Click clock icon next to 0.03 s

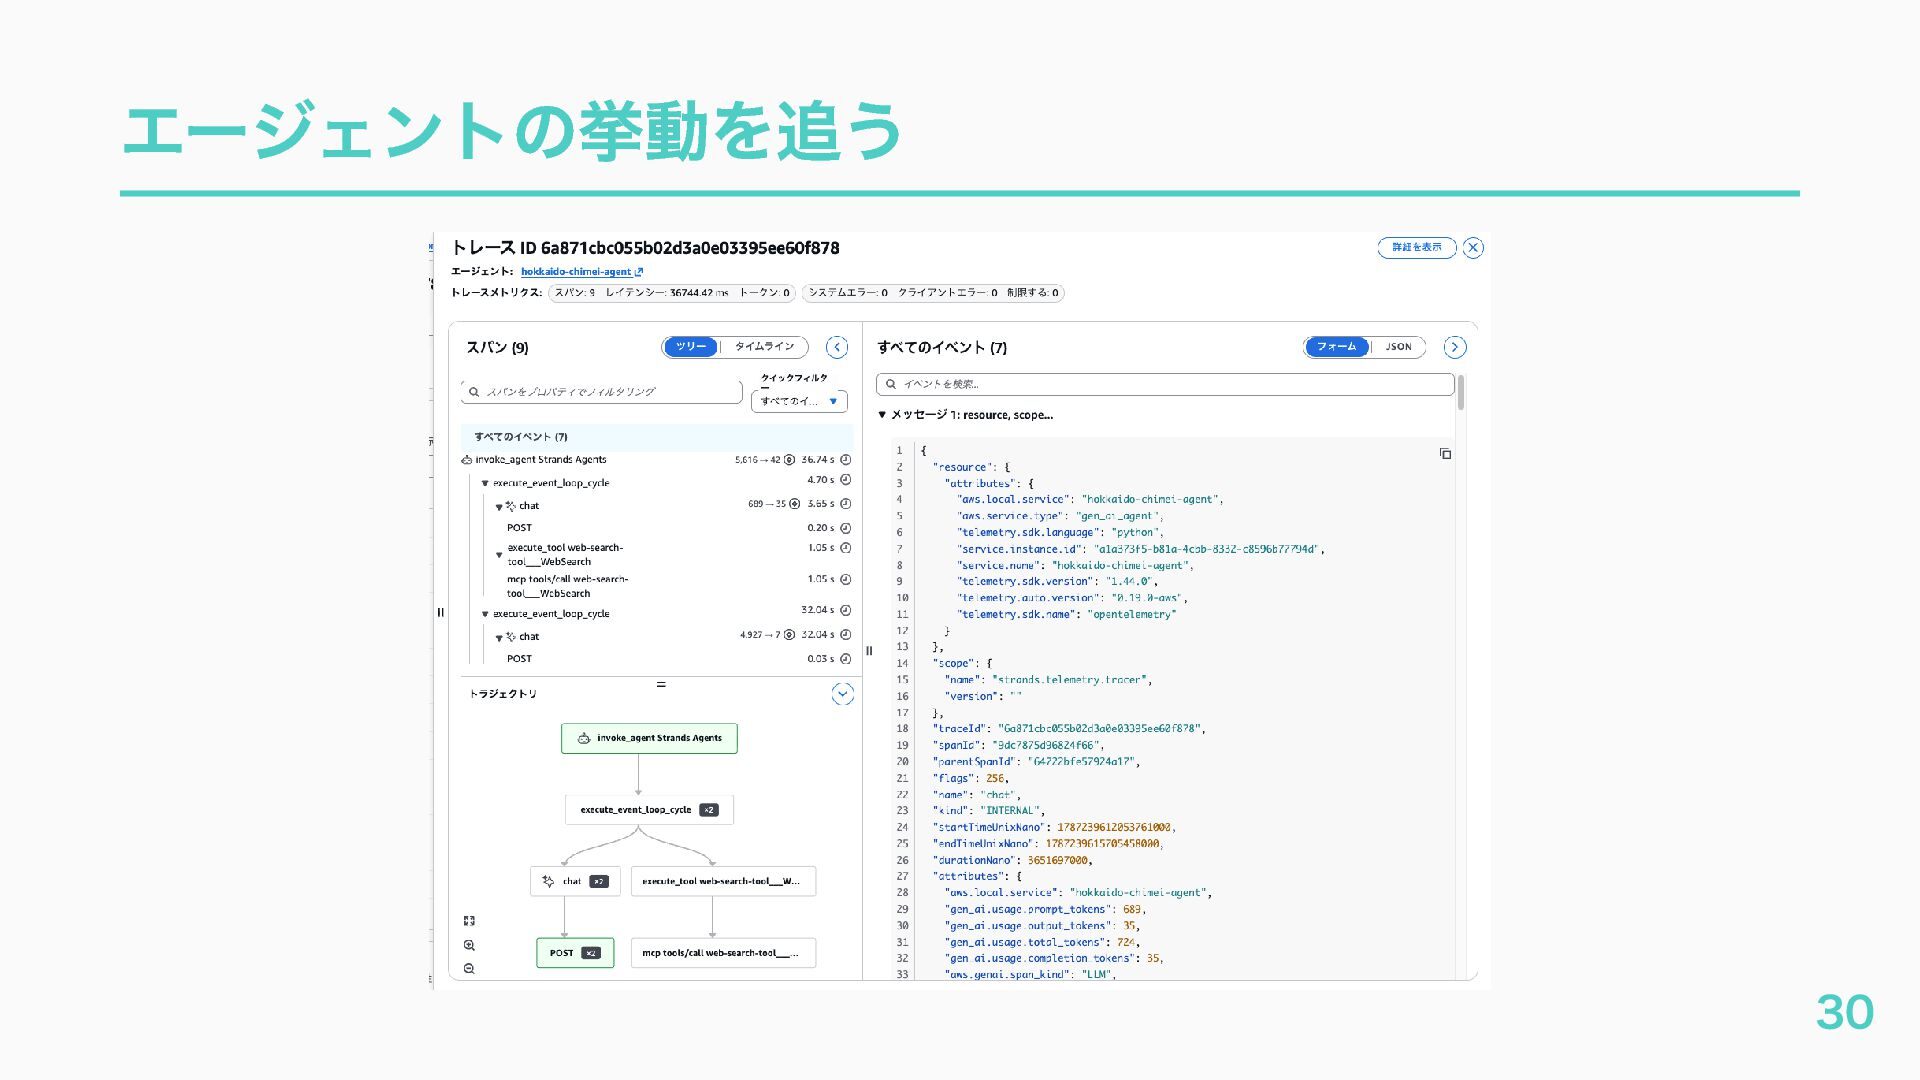tap(846, 658)
